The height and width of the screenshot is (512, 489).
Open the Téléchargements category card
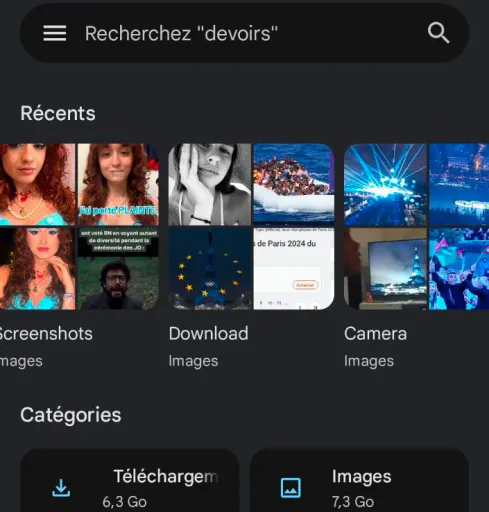130,480
